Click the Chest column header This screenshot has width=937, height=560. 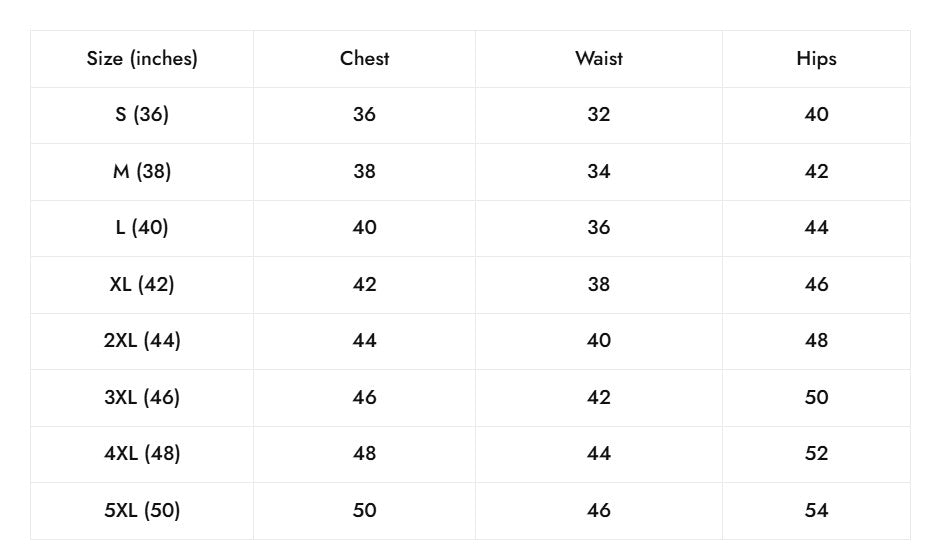[x=364, y=58]
